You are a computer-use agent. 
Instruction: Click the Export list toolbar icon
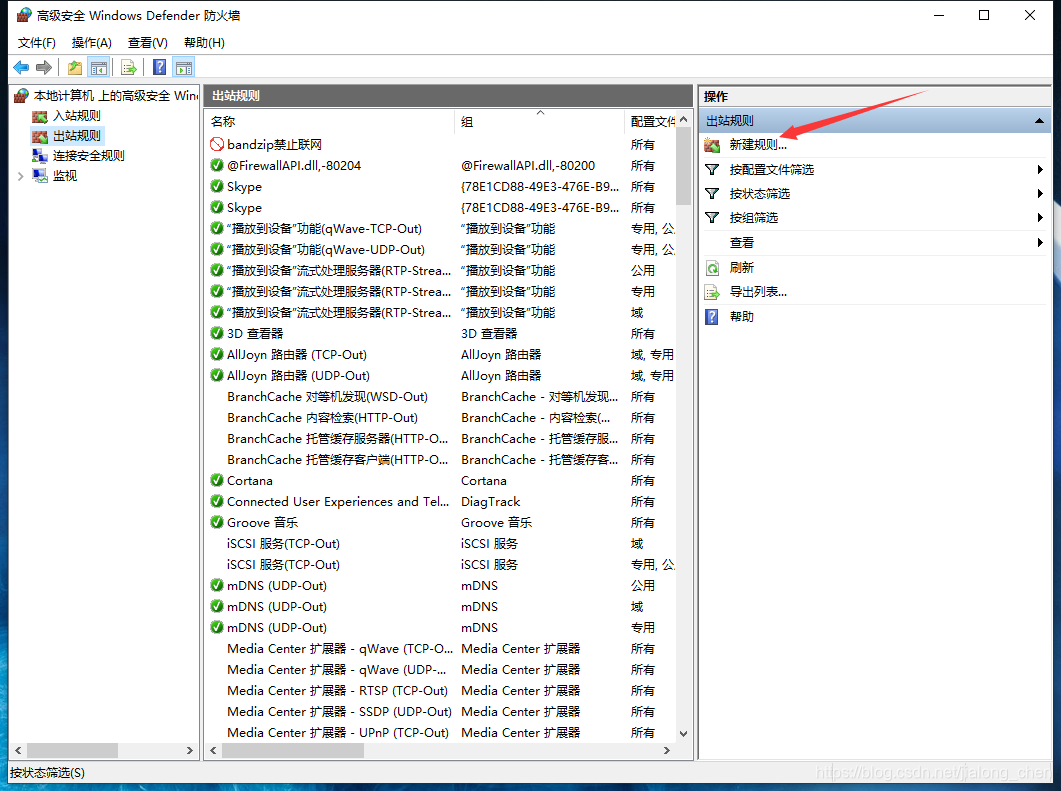coord(129,68)
